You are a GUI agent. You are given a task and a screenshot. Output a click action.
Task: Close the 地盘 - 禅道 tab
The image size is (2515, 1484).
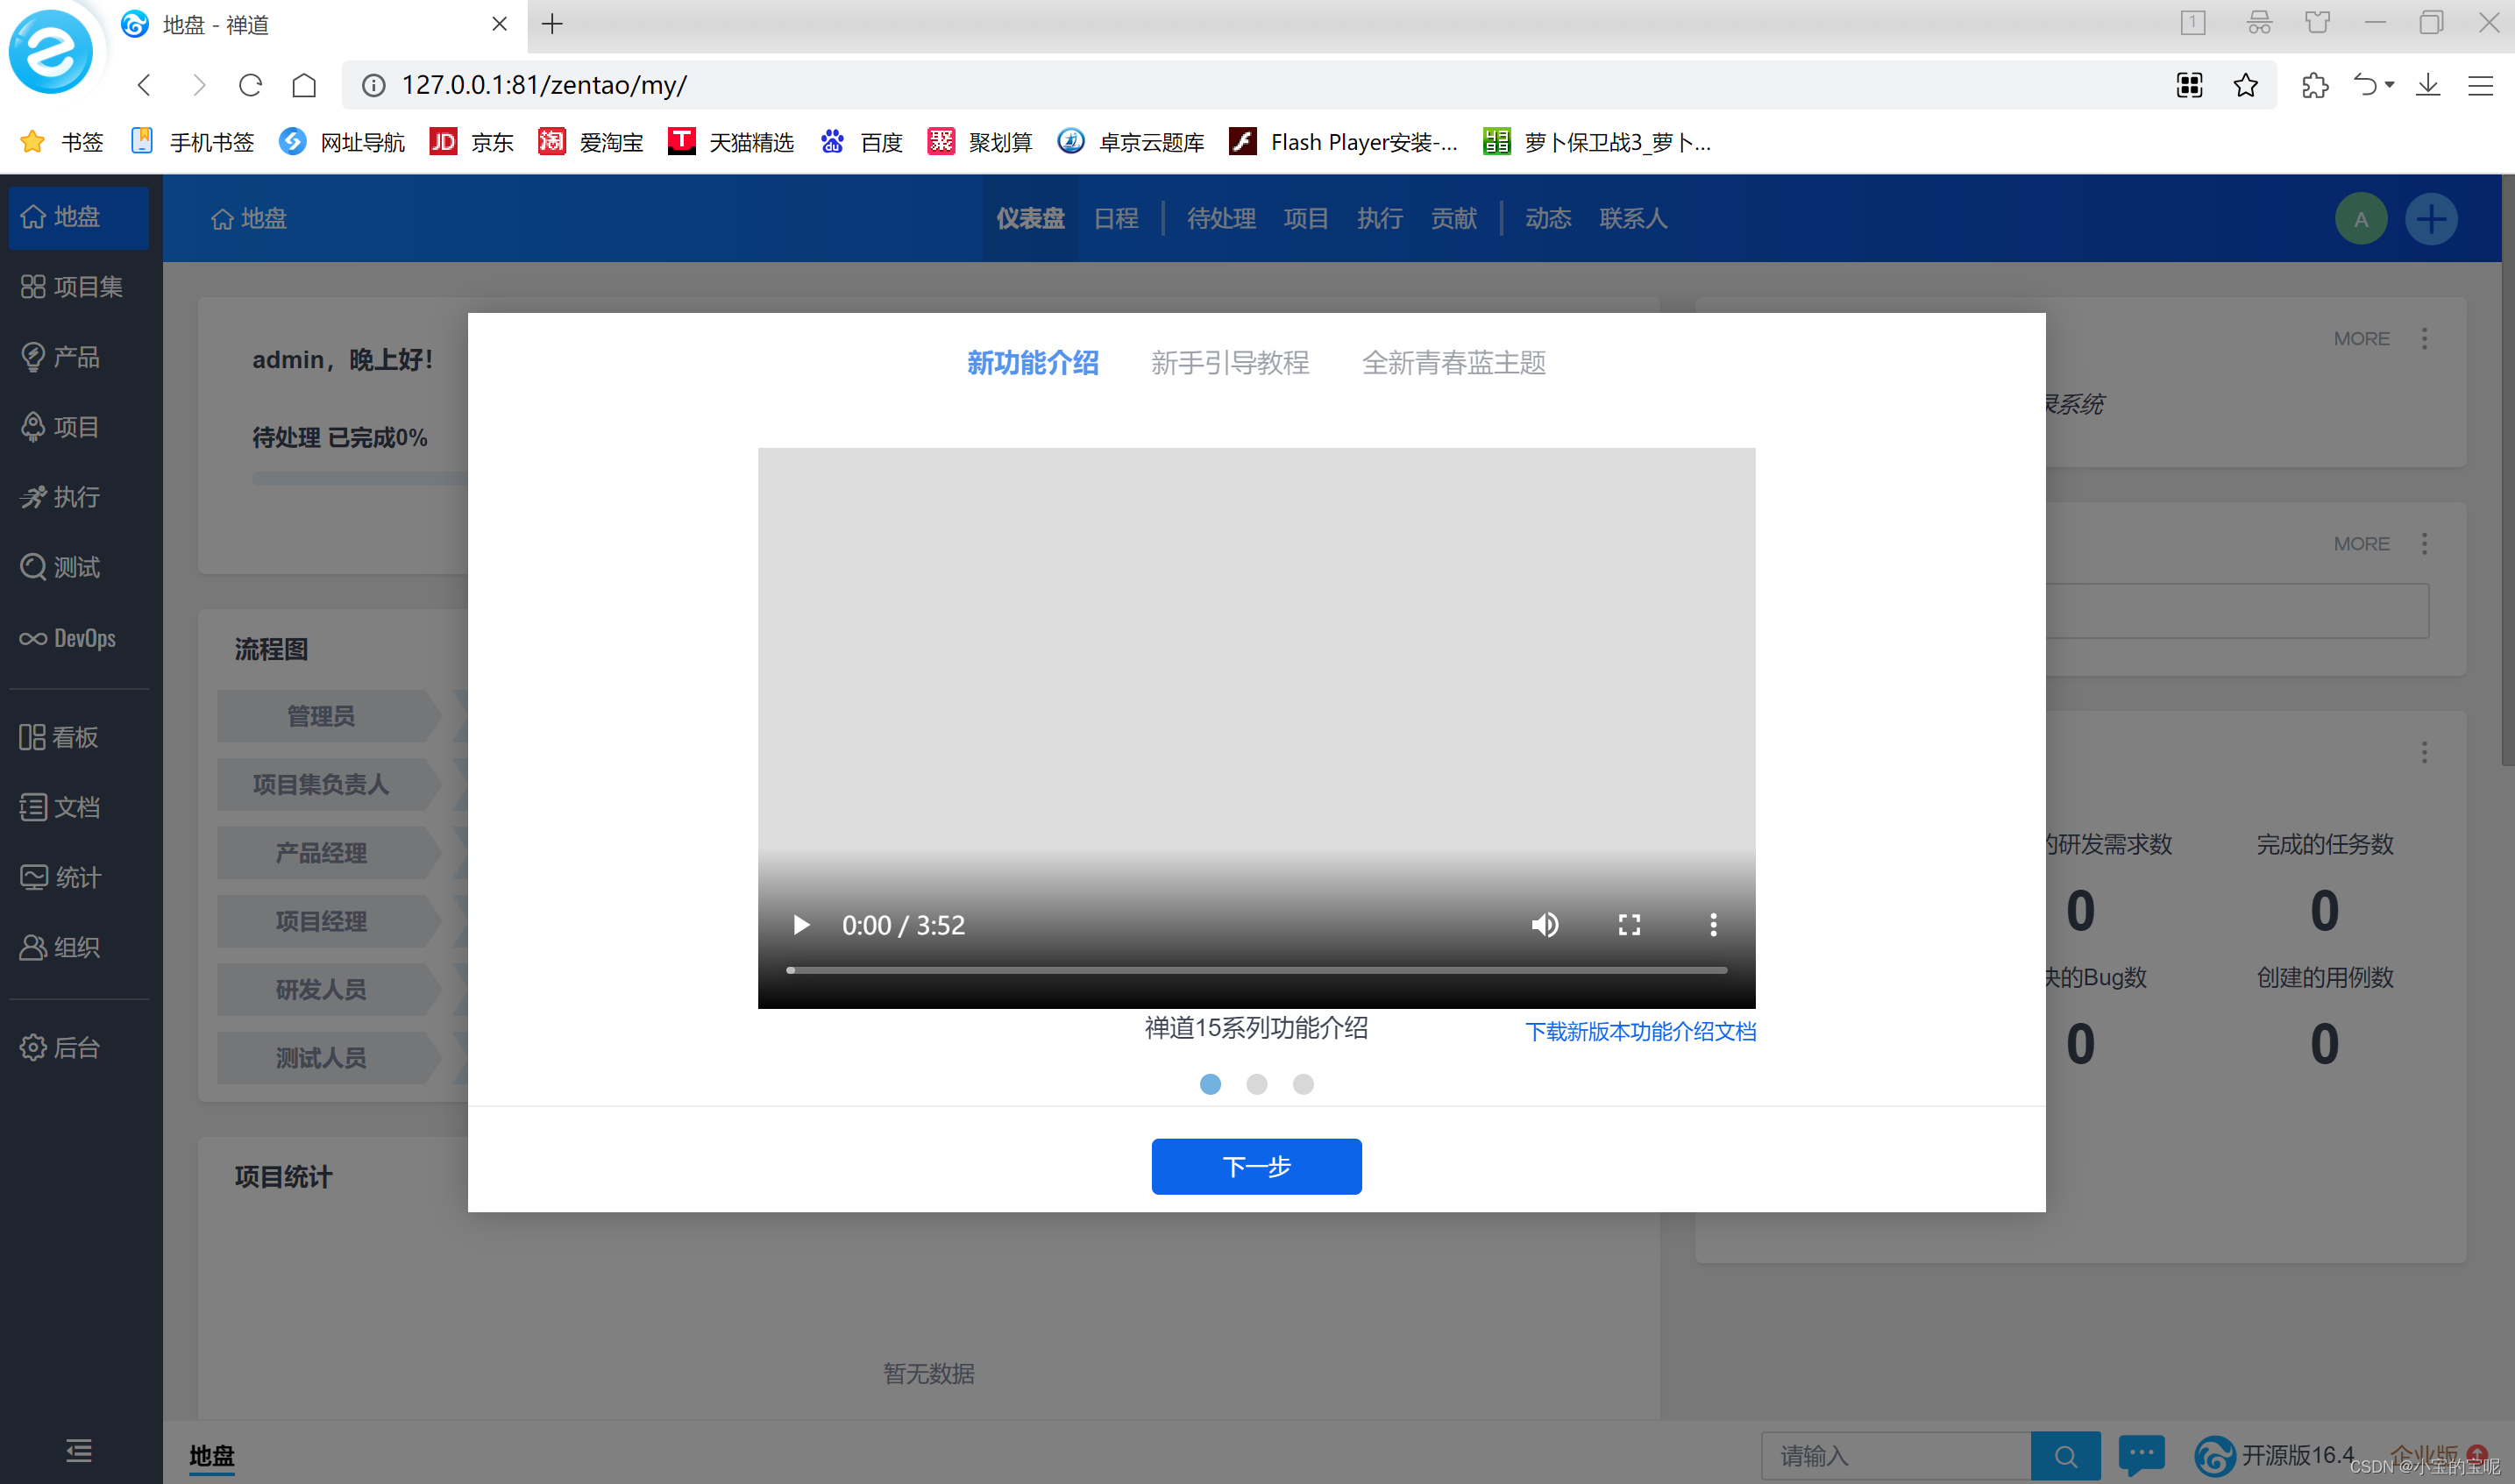click(x=499, y=24)
